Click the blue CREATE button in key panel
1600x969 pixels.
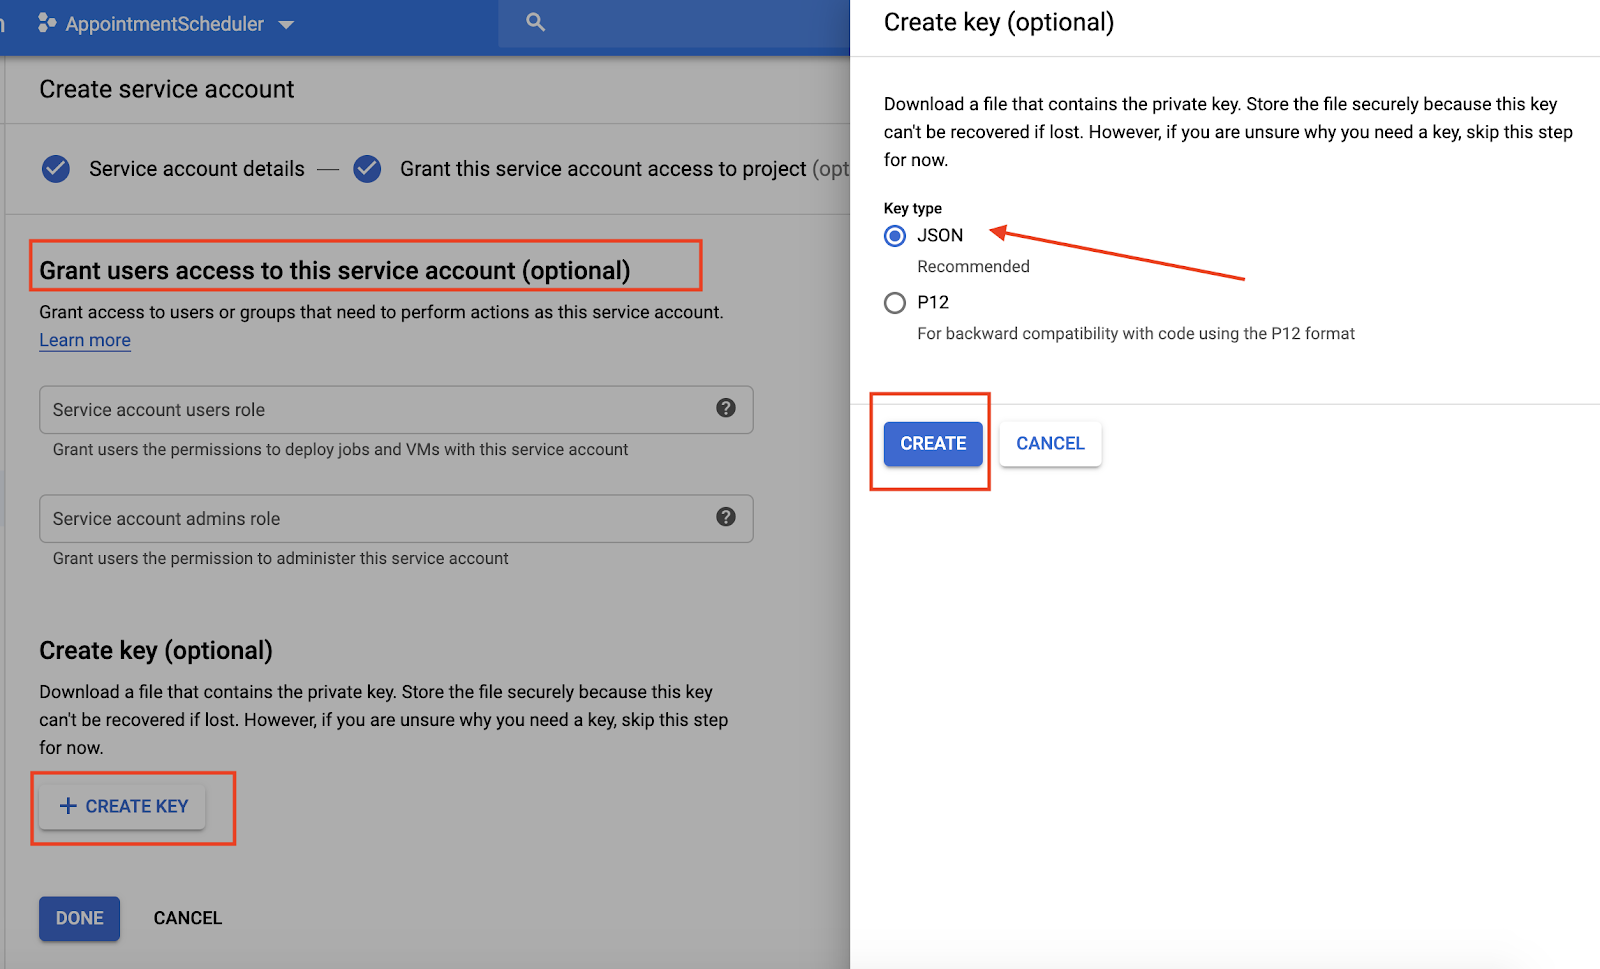pos(933,444)
